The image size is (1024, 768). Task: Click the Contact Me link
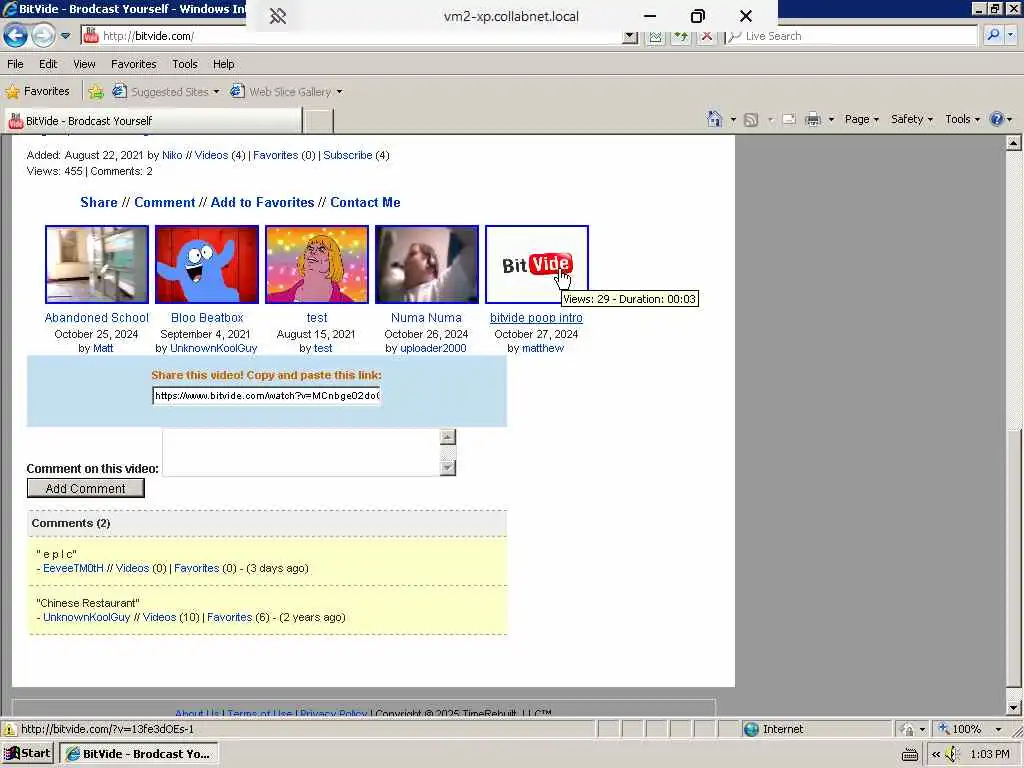click(x=365, y=202)
